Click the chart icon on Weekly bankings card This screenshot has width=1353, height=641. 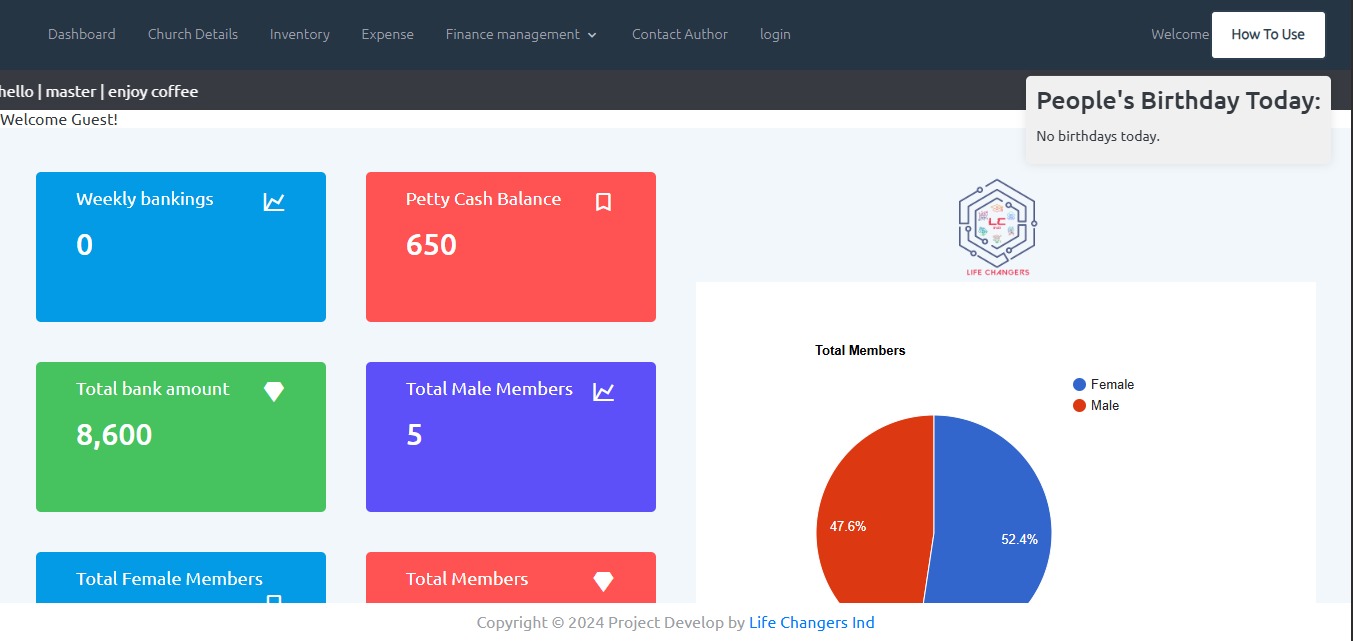click(x=274, y=202)
